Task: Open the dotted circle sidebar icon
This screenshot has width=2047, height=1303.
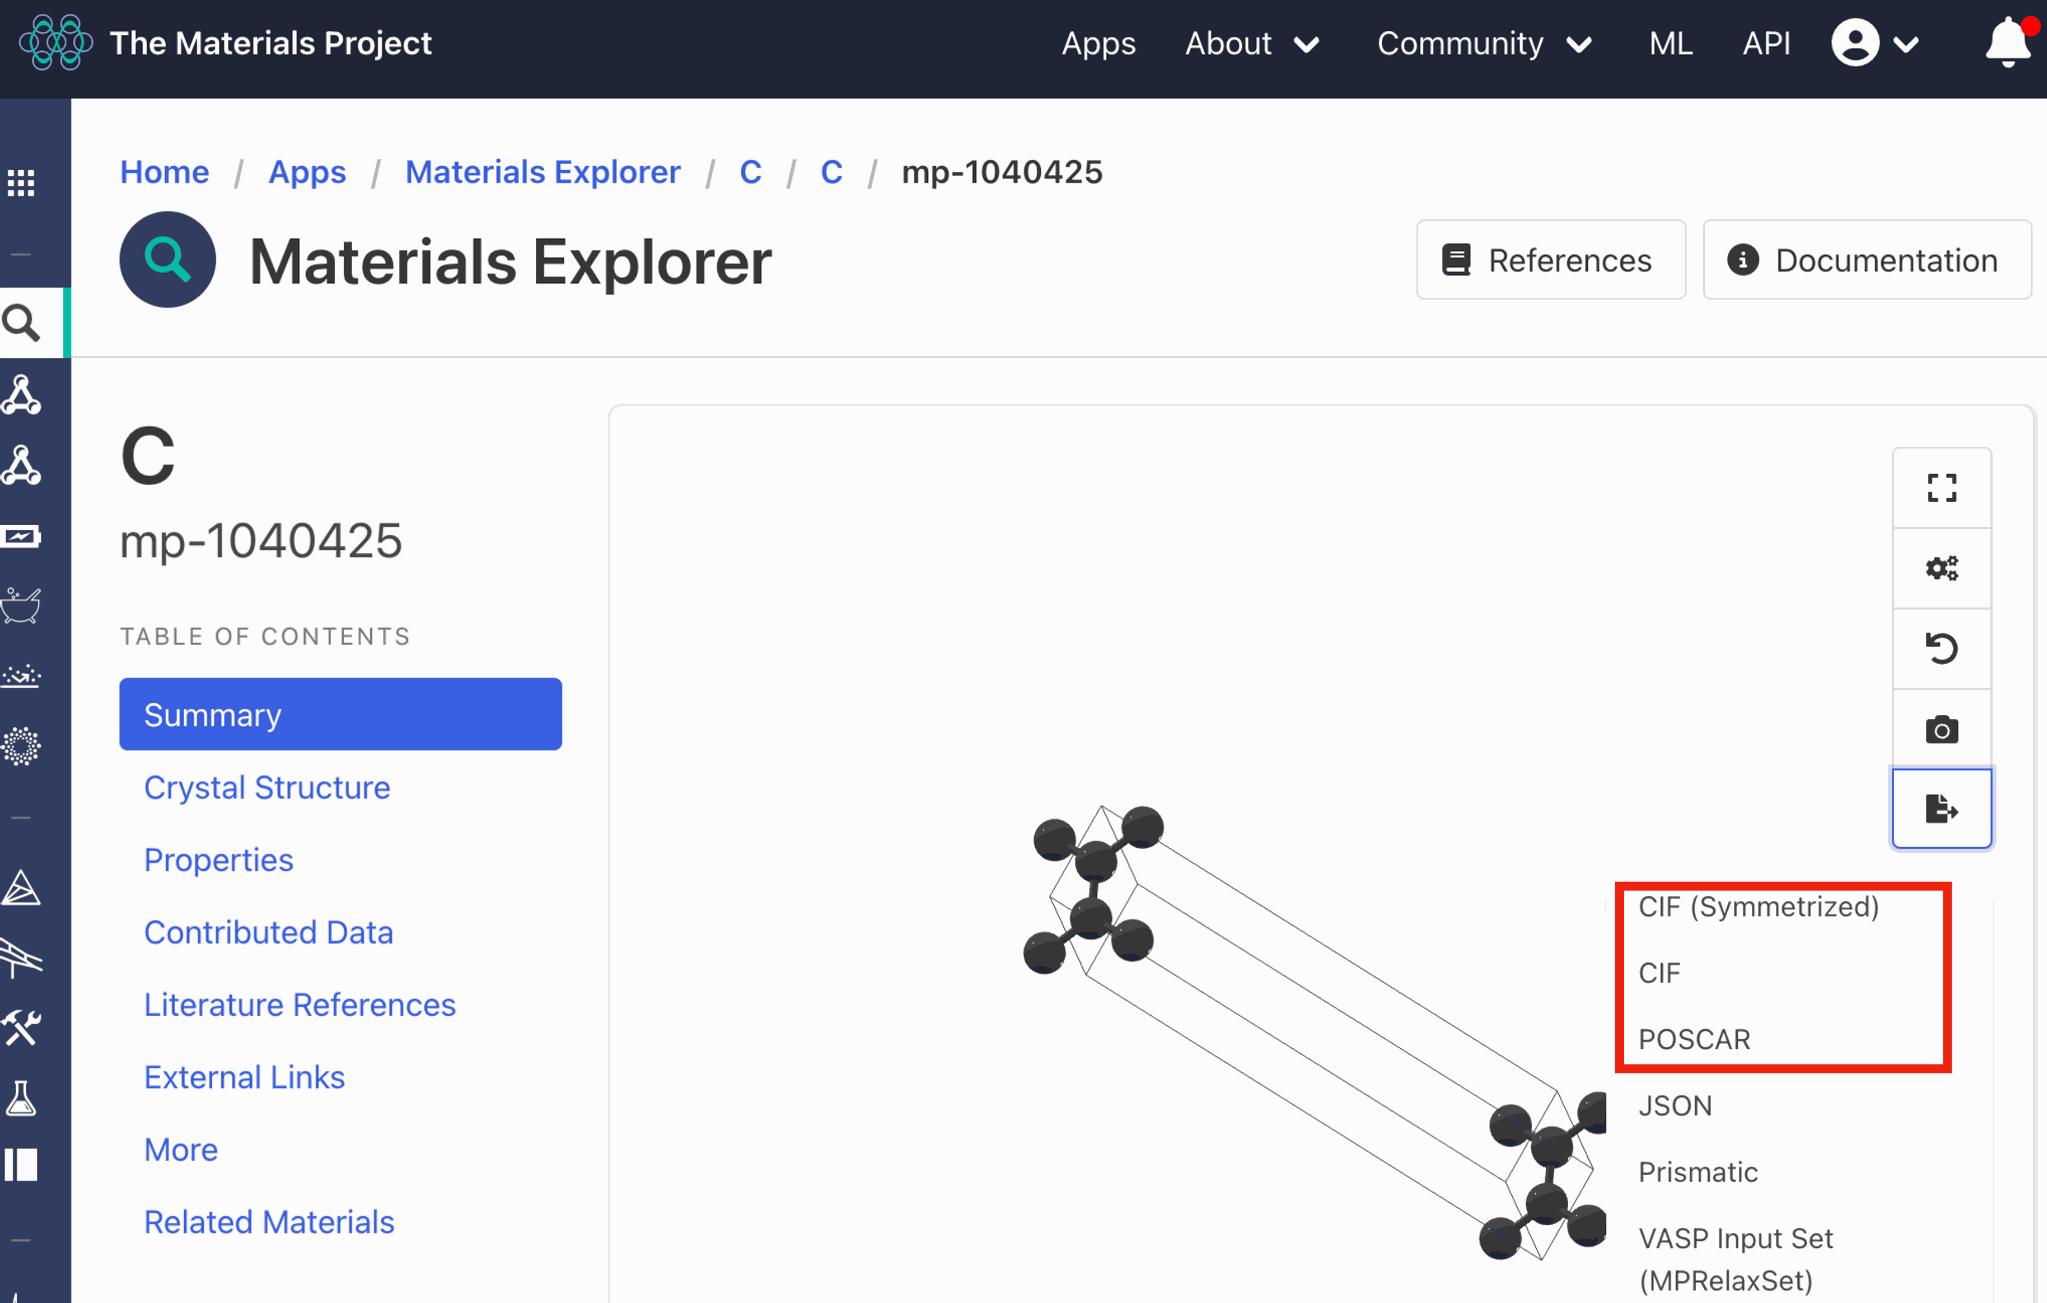Action: tap(21, 746)
